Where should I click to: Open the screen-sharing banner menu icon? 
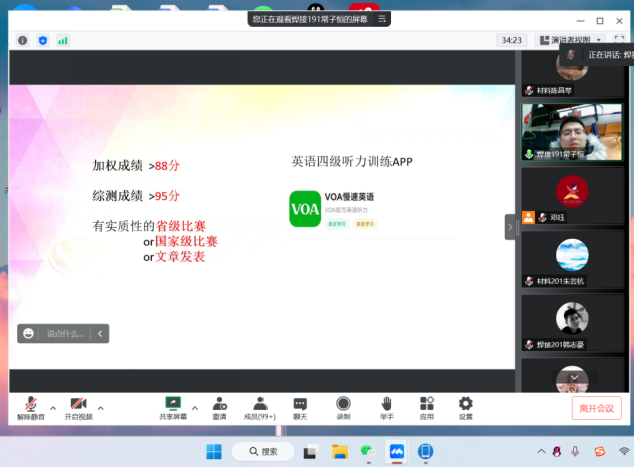(x=382, y=18)
